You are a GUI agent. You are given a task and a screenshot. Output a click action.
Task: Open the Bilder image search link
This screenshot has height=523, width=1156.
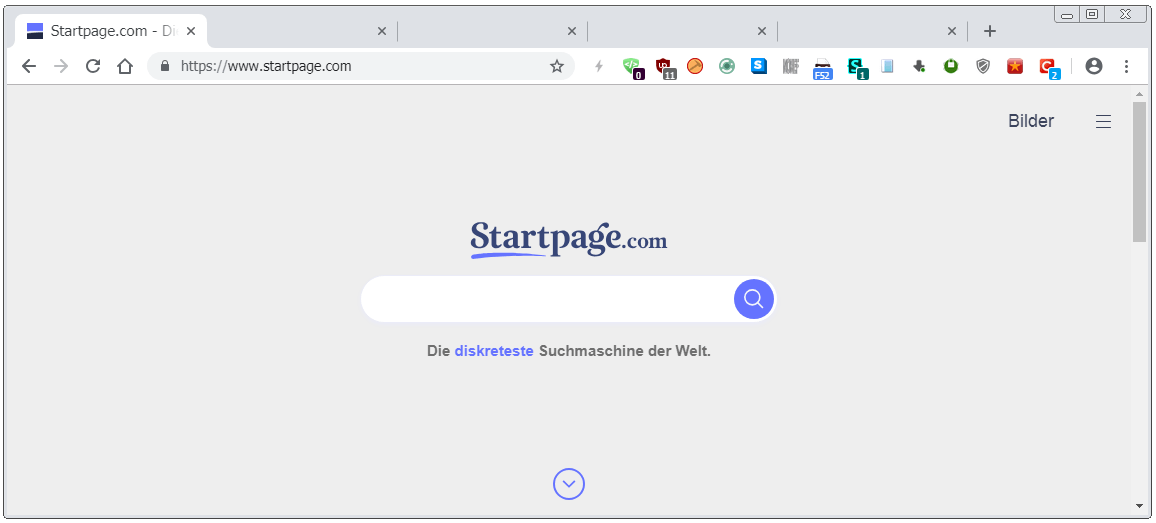[x=1031, y=121]
